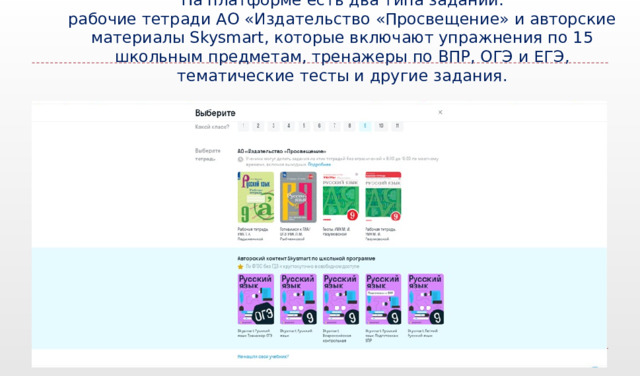This screenshot has width=640, height=376.
Task: Click the 'Выберите тетрадь' label
Action: pos(208,155)
